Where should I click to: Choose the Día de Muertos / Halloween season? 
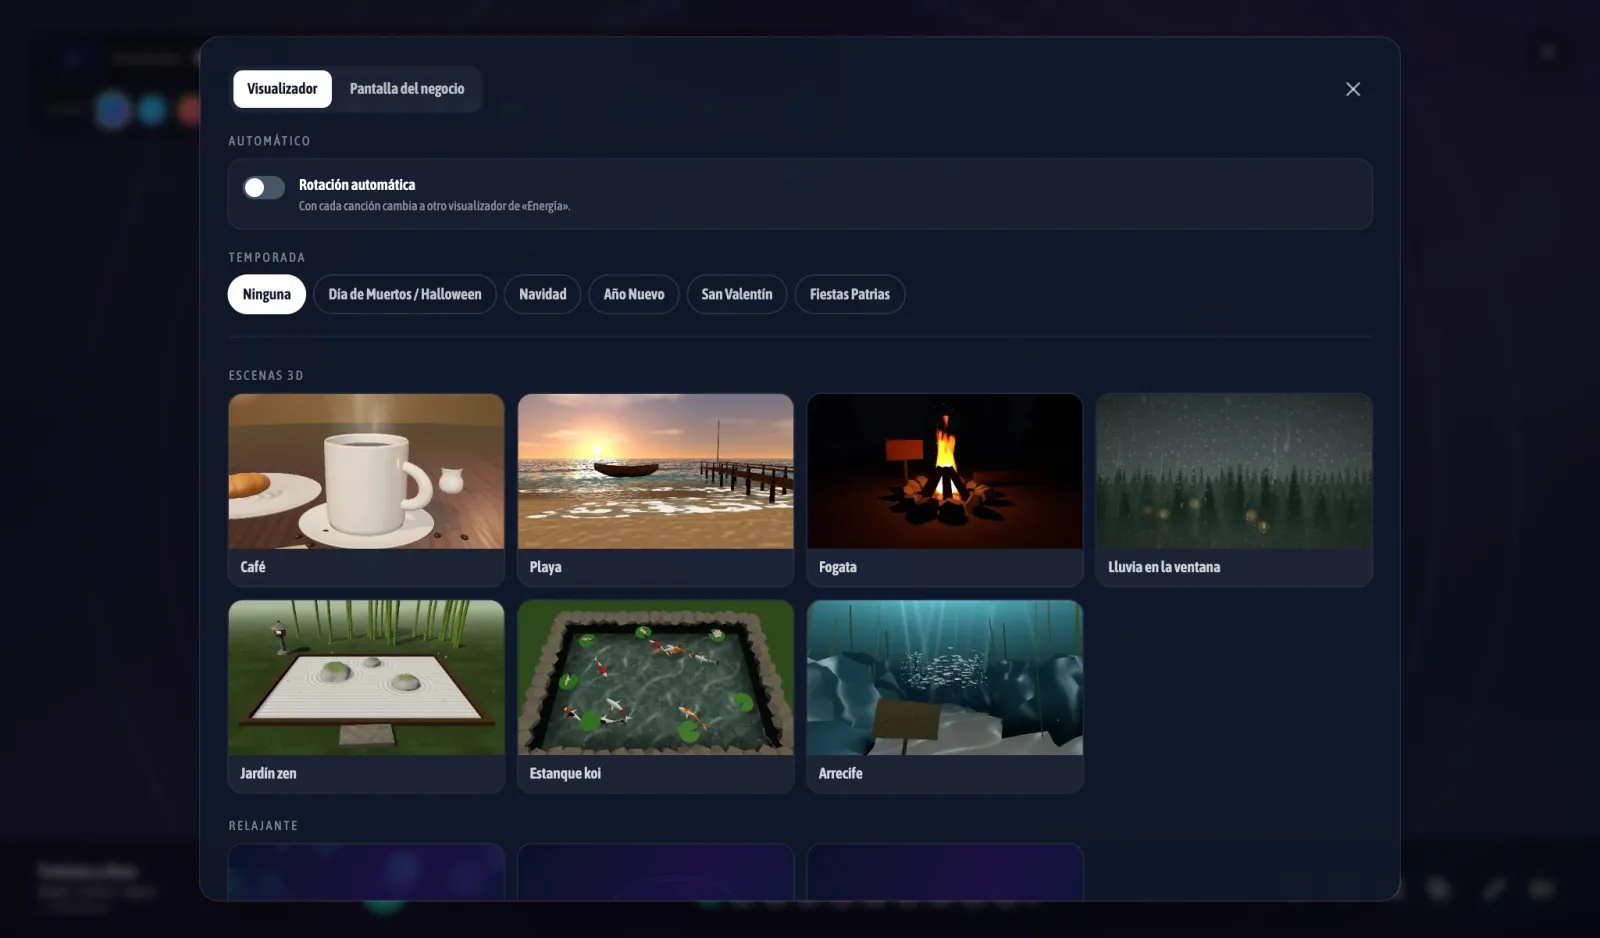[x=405, y=294]
